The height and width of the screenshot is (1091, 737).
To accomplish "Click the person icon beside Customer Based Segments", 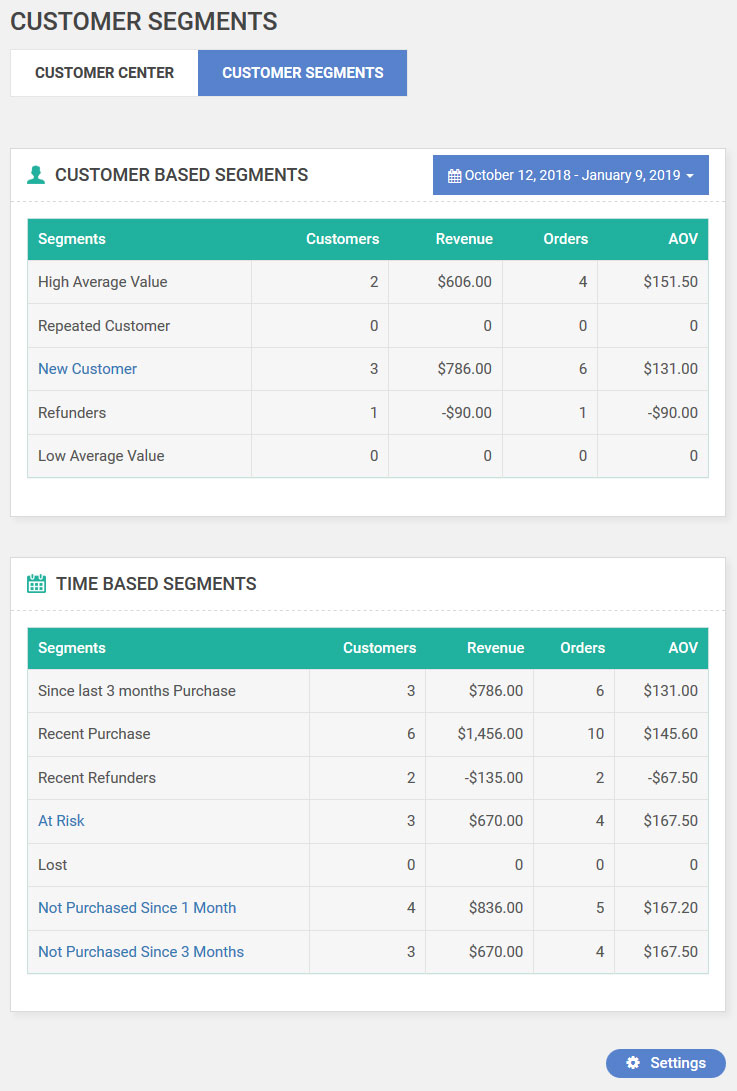I will click(x=36, y=175).
